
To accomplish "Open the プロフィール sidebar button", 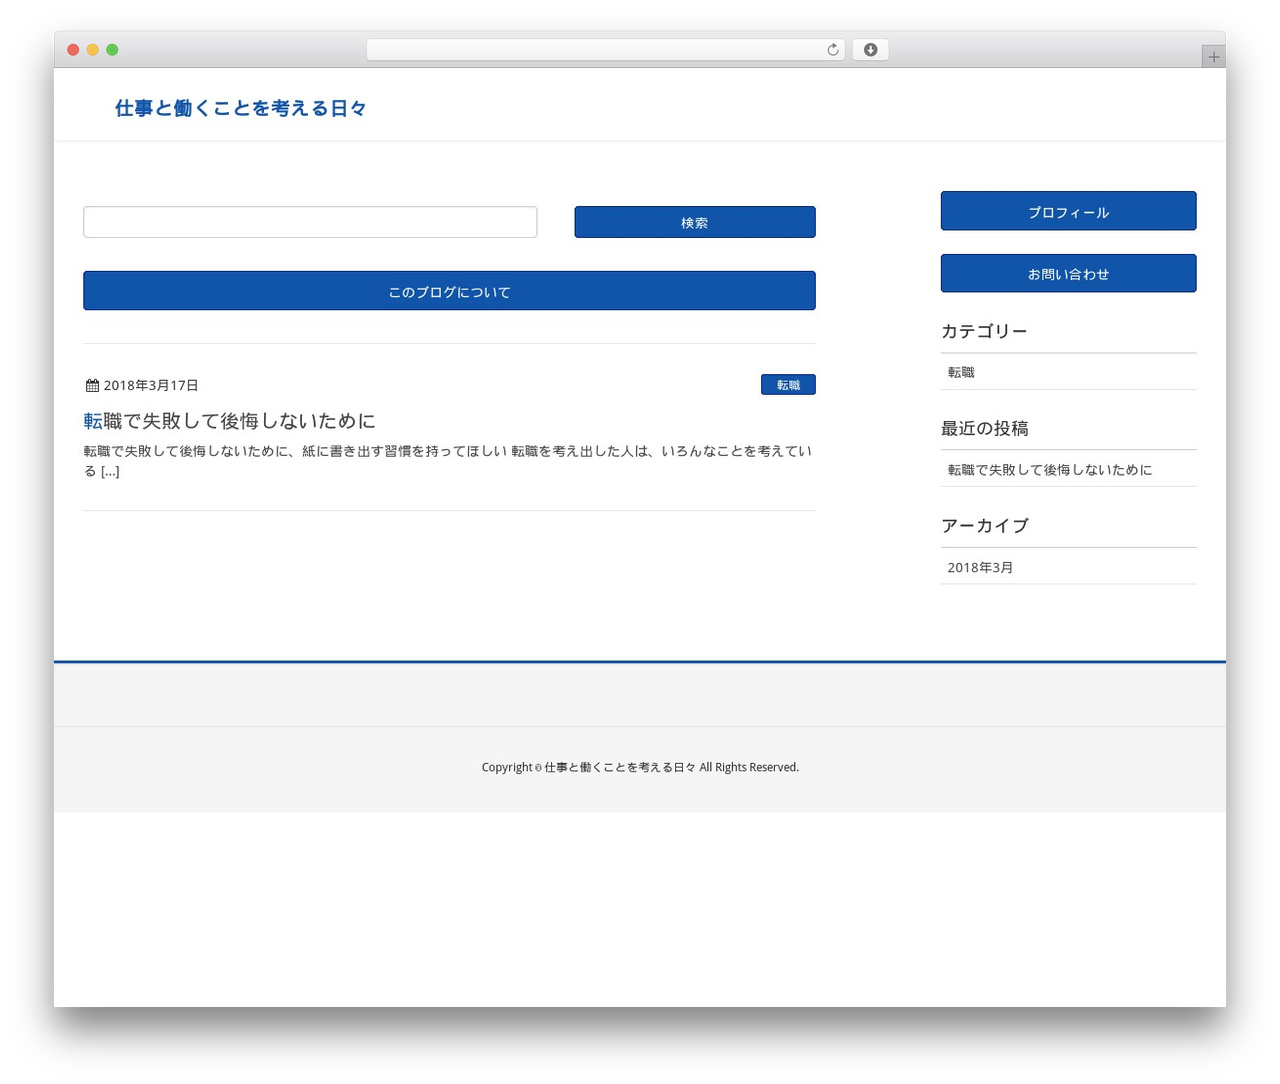I will [x=1068, y=211].
